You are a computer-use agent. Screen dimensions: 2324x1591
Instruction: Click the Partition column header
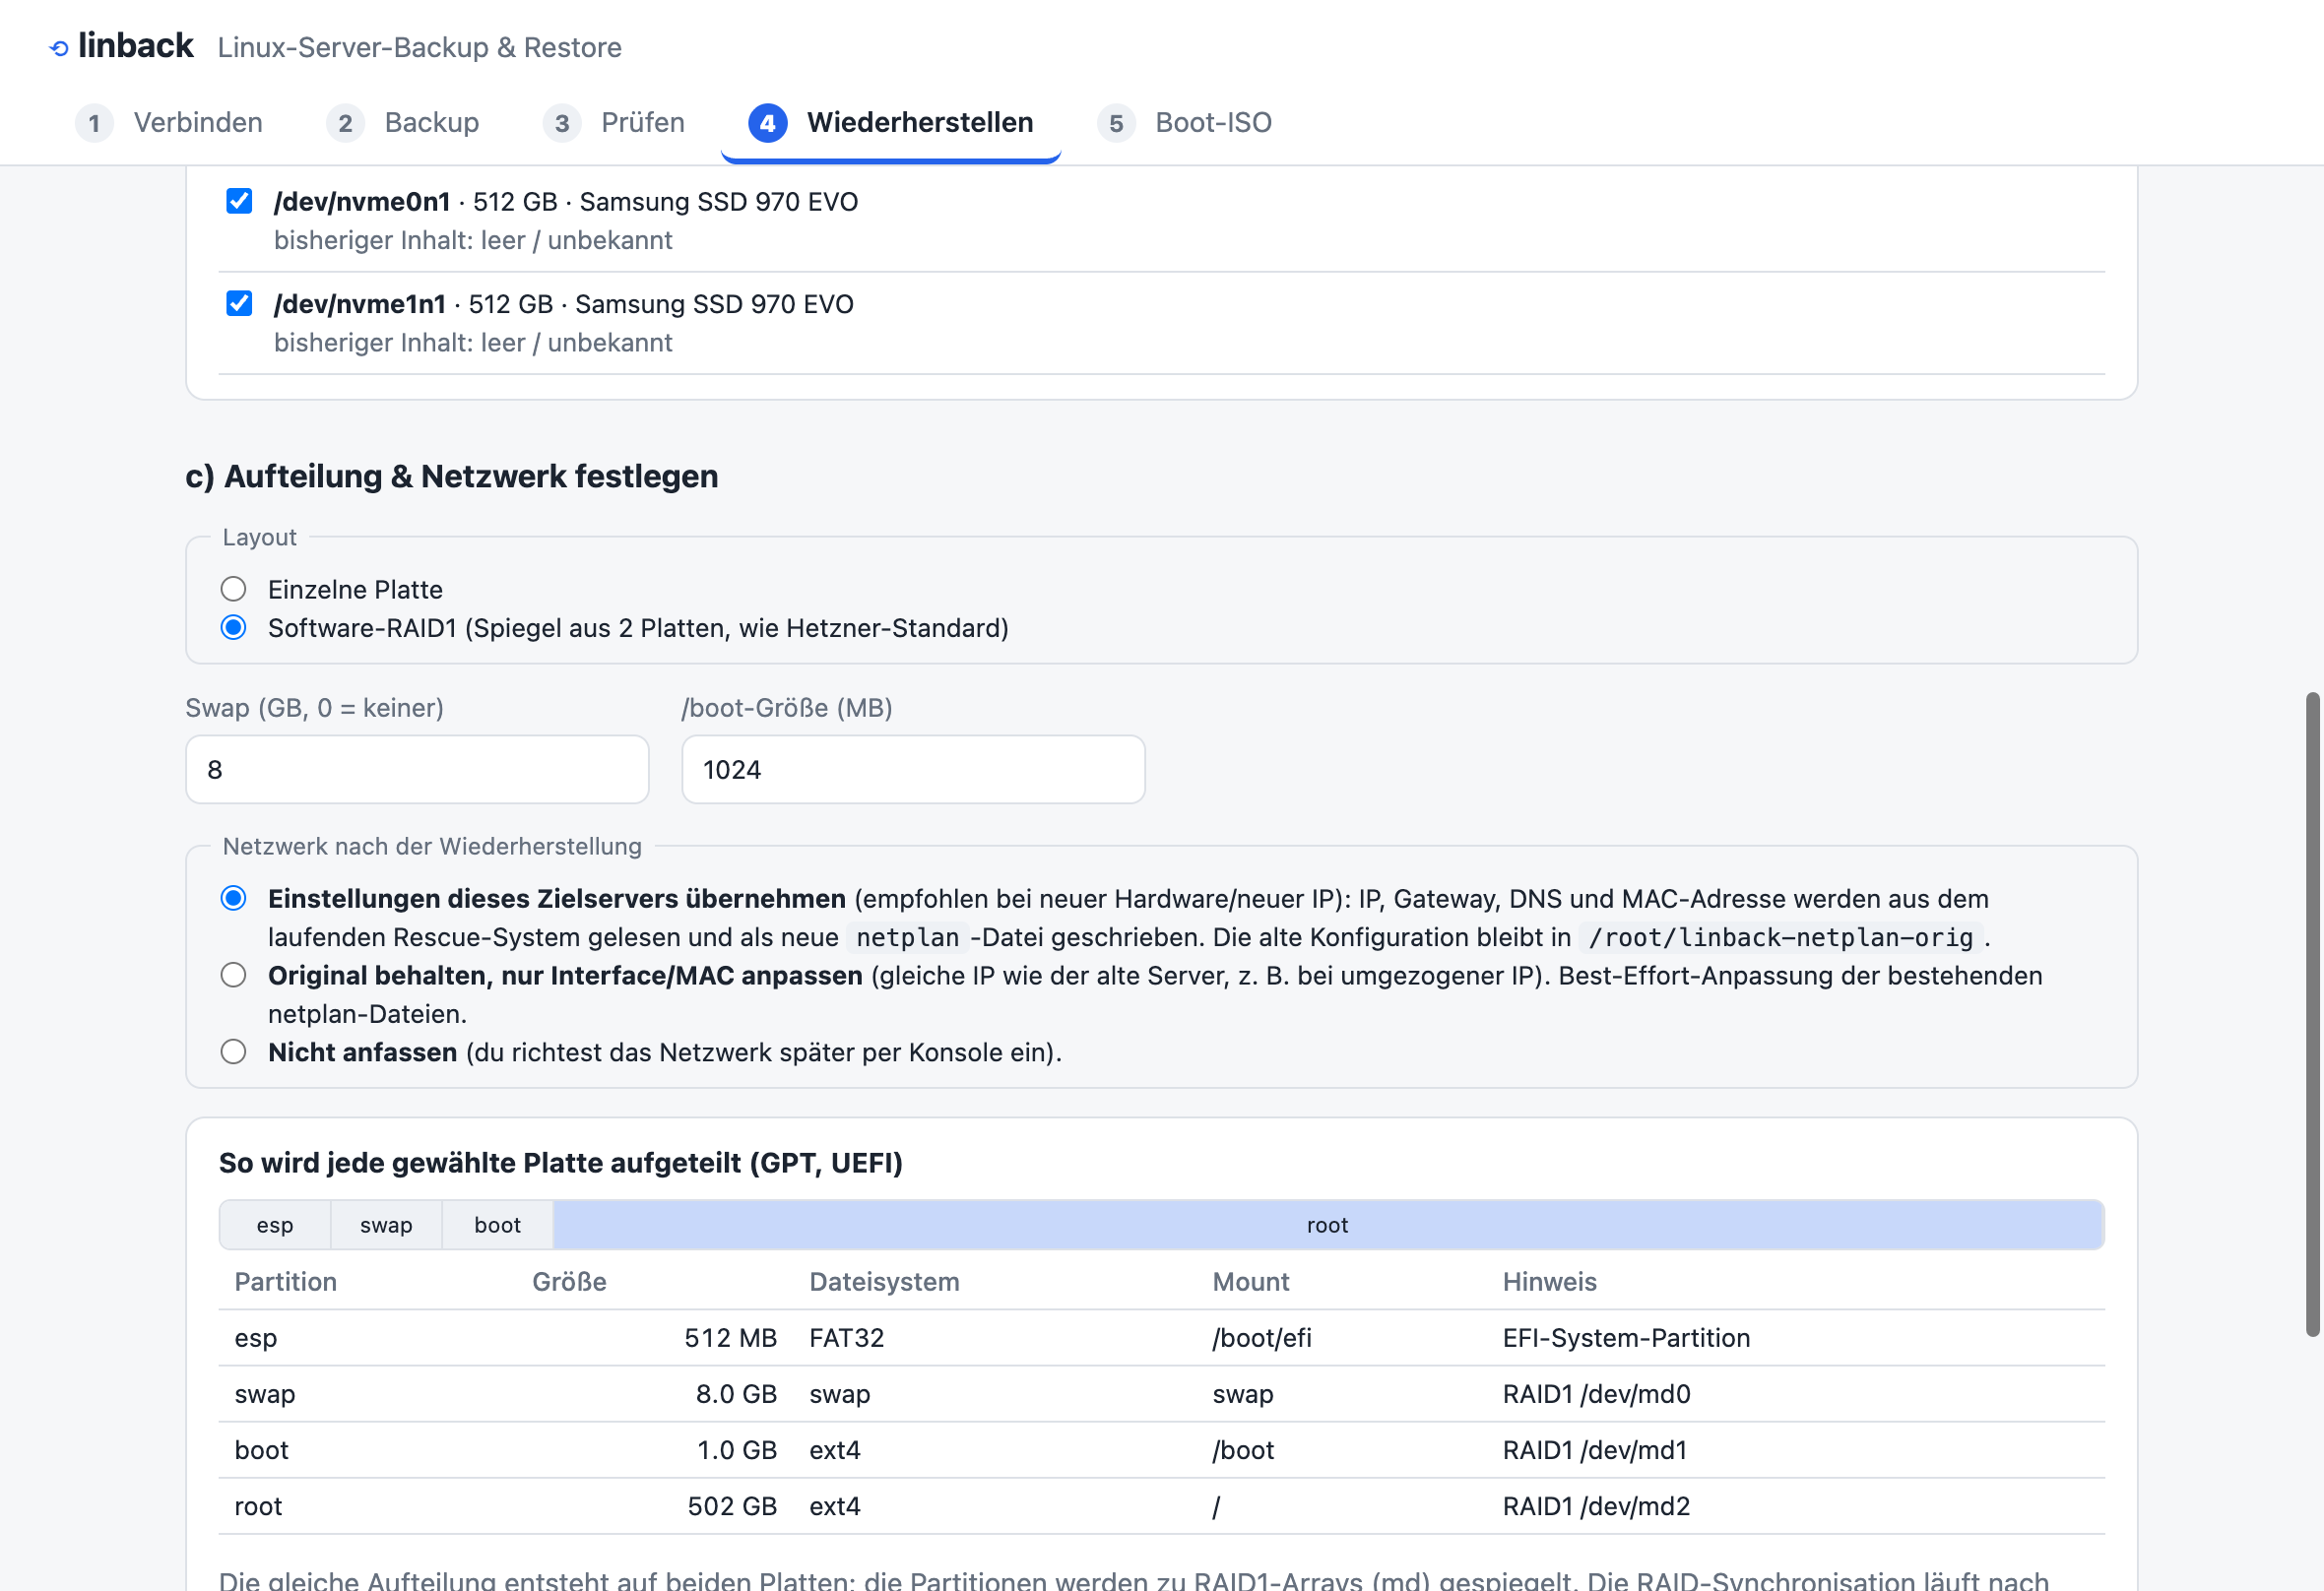(285, 1282)
